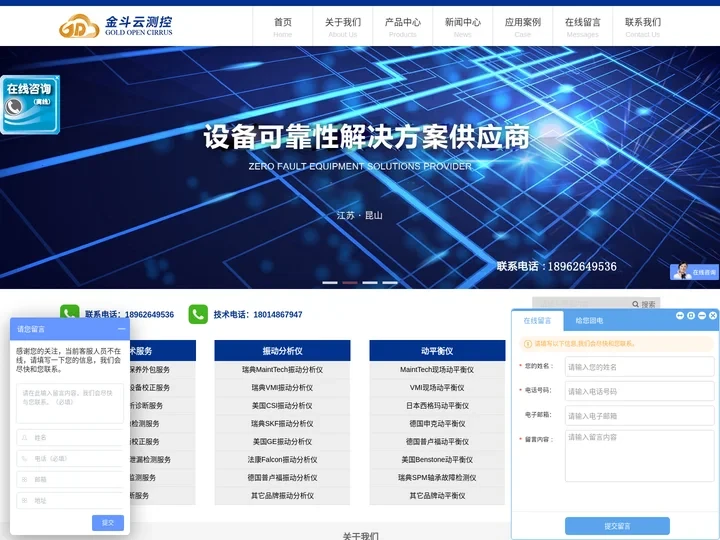
Task: Switch to 给您回电 callback tab
Action: point(589,321)
